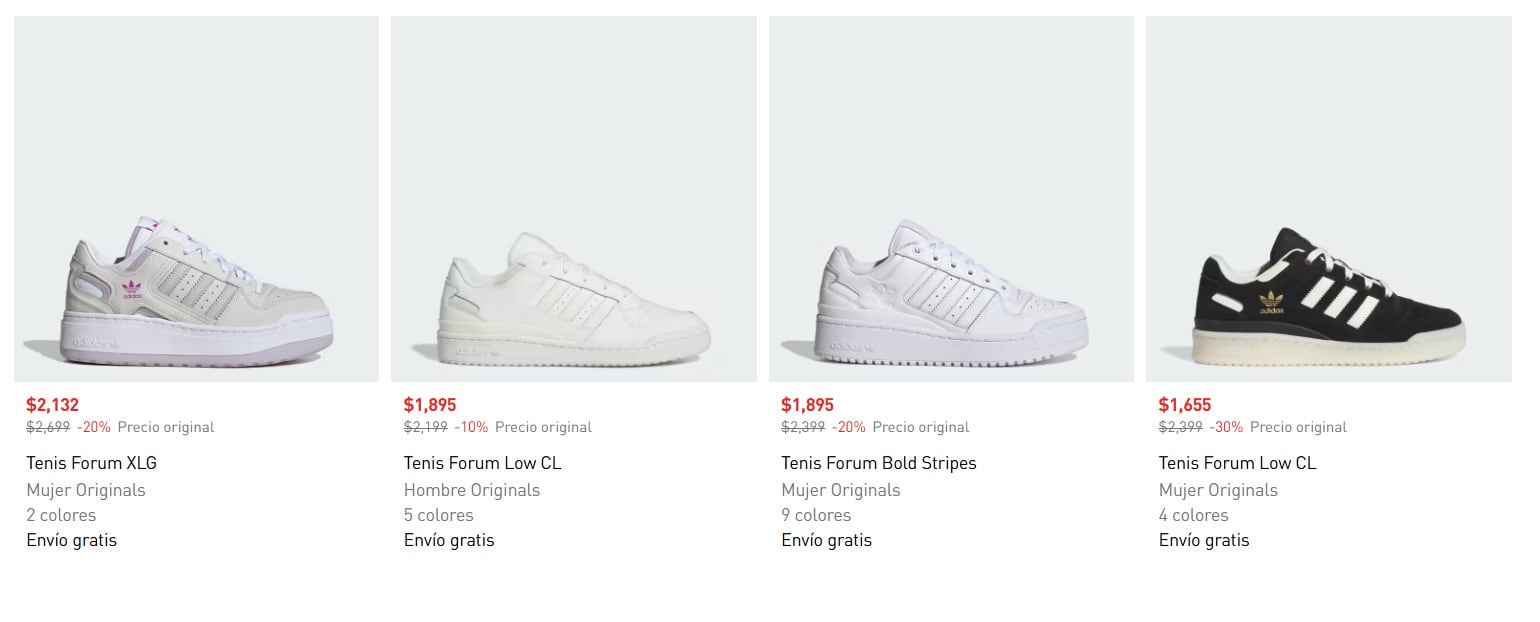Click the Tenis Forum XLG product image
The width and height of the screenshot is (1540, 622).
196,197
